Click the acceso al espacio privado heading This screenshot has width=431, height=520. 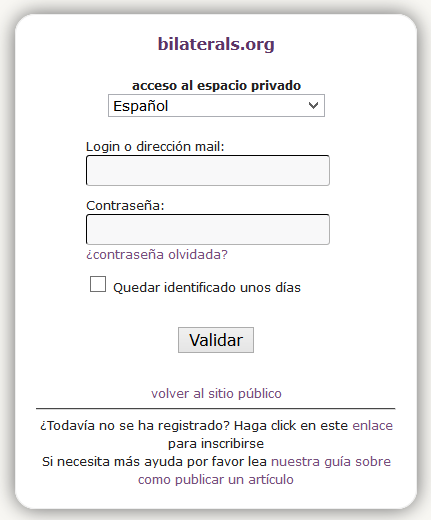tap(216, 86)
